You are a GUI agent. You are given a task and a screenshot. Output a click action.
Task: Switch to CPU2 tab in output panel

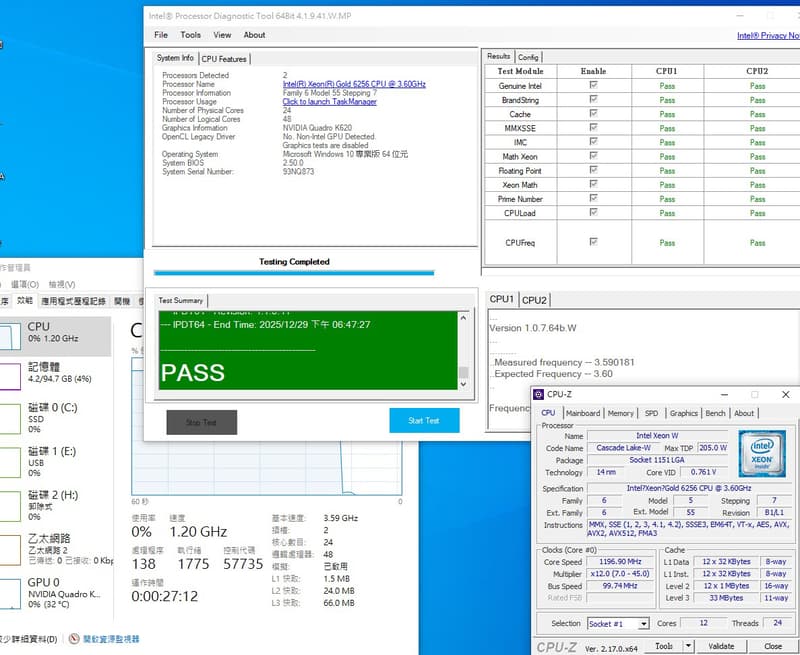(x=534, y=300)
